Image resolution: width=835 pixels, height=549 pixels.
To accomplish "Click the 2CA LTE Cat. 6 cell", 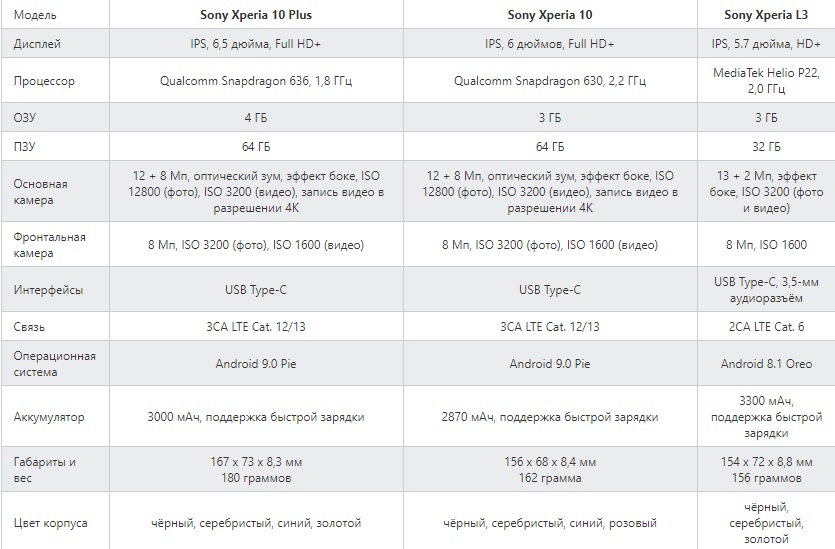I will coord(765,327).
